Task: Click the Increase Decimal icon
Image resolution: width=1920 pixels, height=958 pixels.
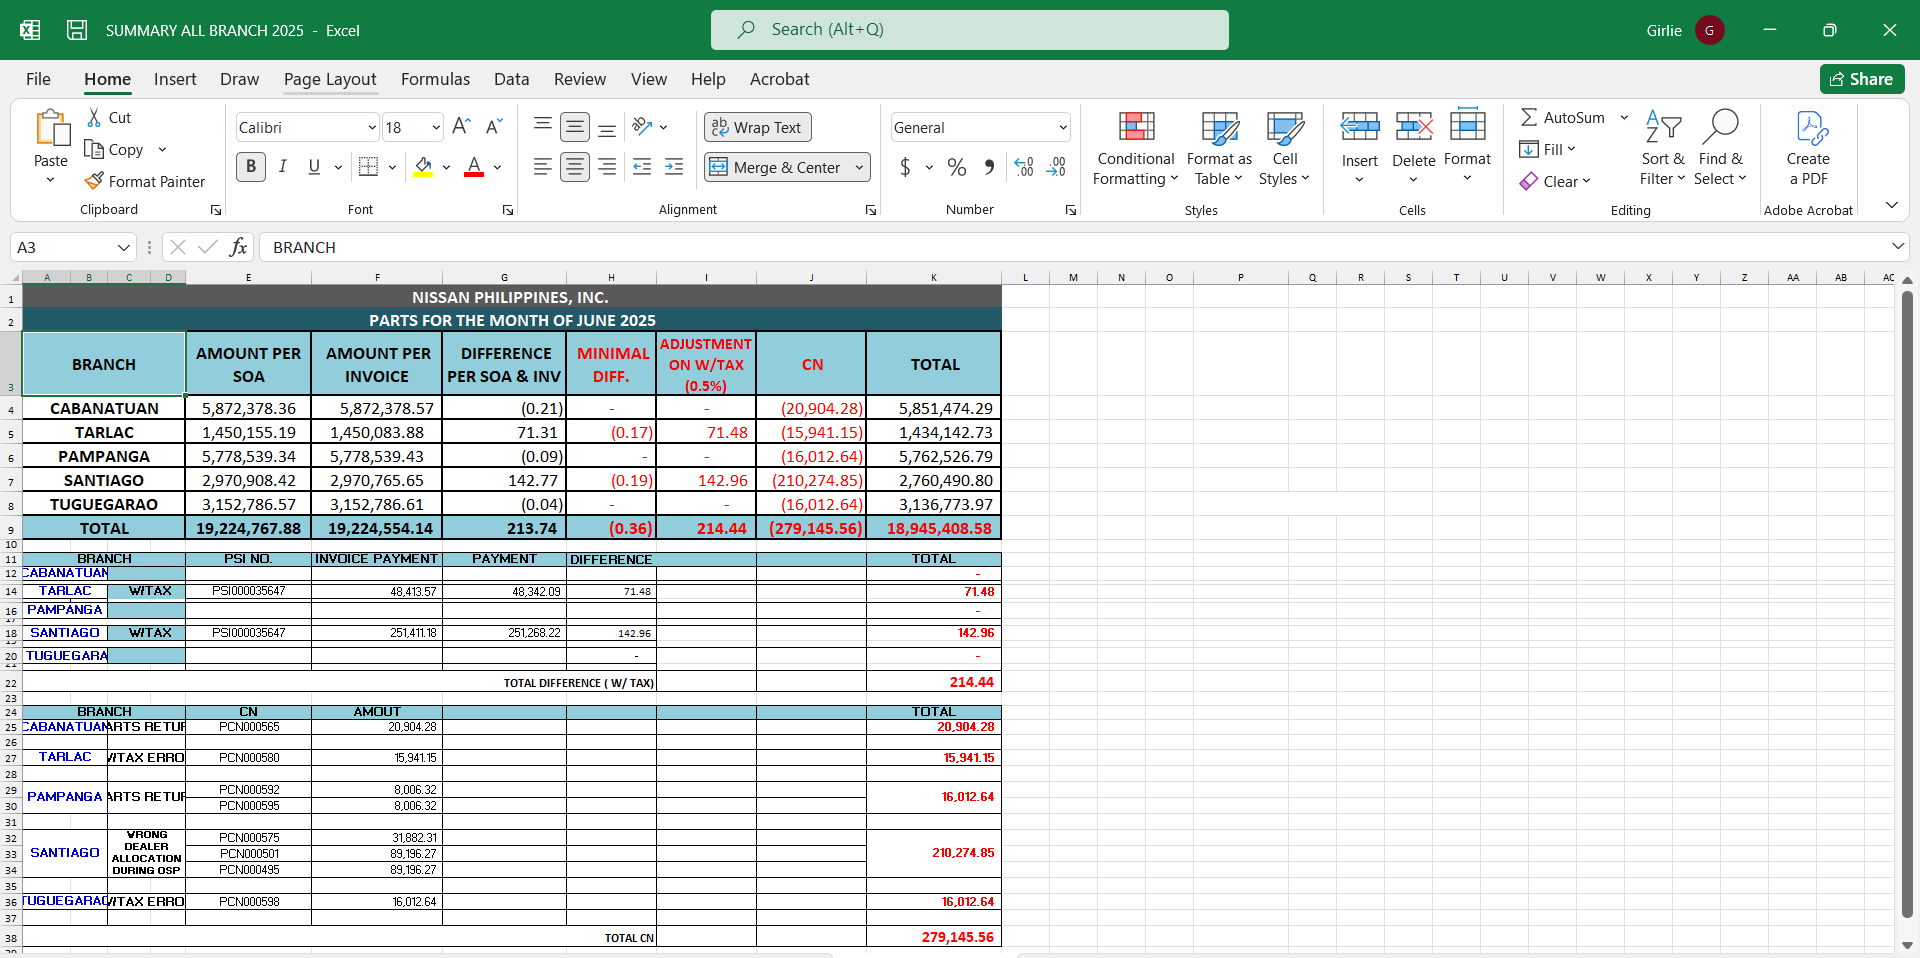Action: click(1024, 167)
